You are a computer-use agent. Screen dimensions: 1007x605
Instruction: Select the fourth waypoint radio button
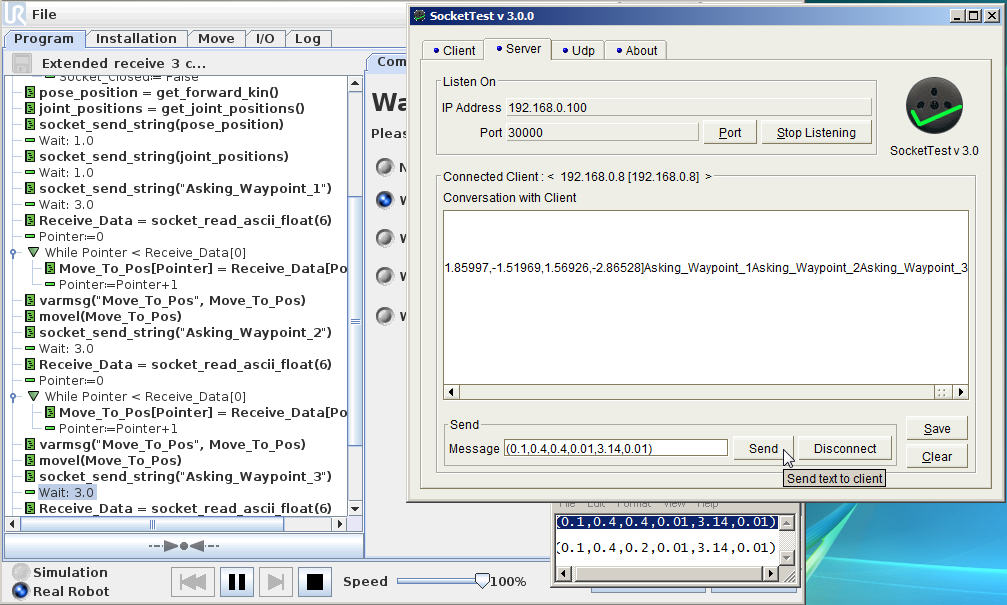pos(385,276)
